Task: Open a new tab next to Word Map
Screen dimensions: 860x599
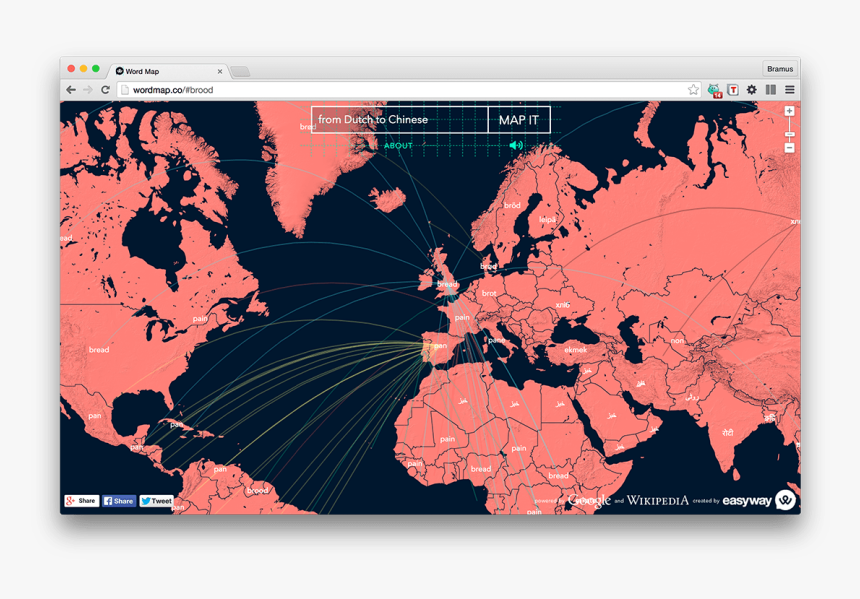Action: pos(240,72)
